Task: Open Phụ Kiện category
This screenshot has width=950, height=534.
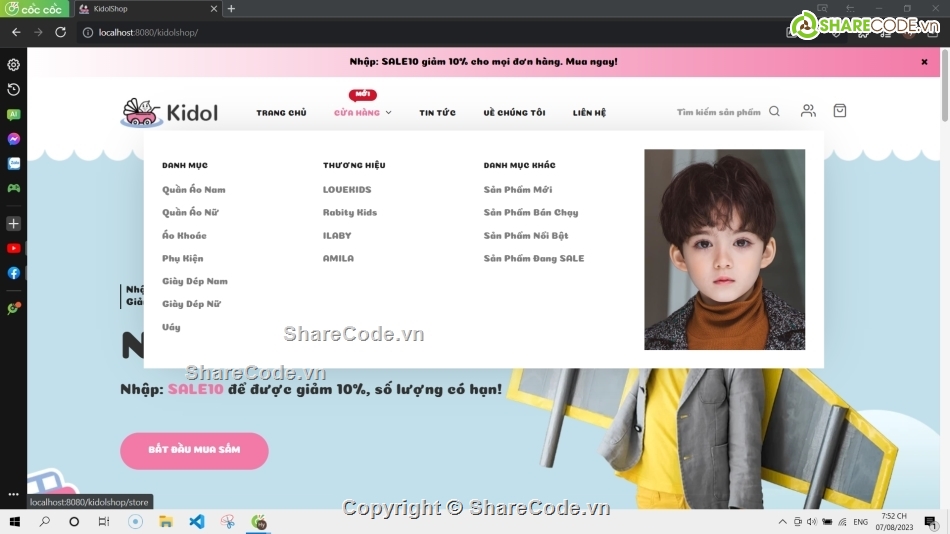Action: (x=182, y=258)
